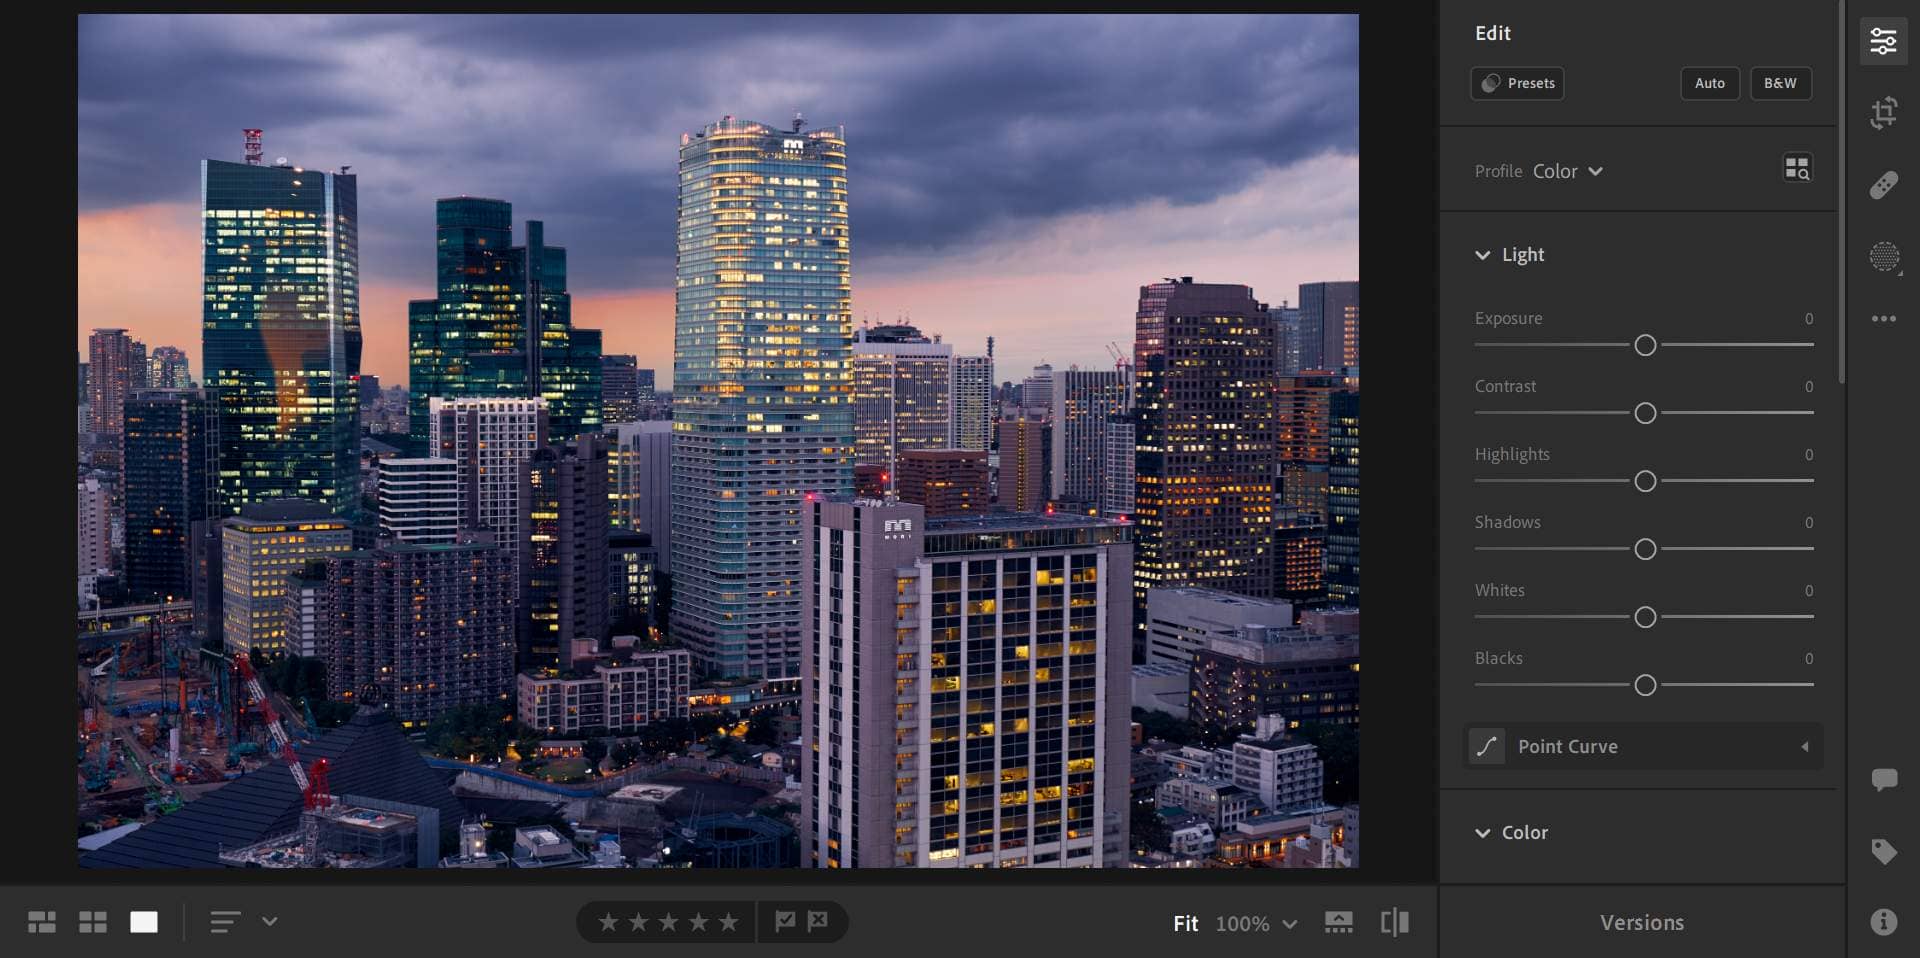1920x958 pixels.
Task: Click the edit panel scrollbar
Action: pos(1840,190)
